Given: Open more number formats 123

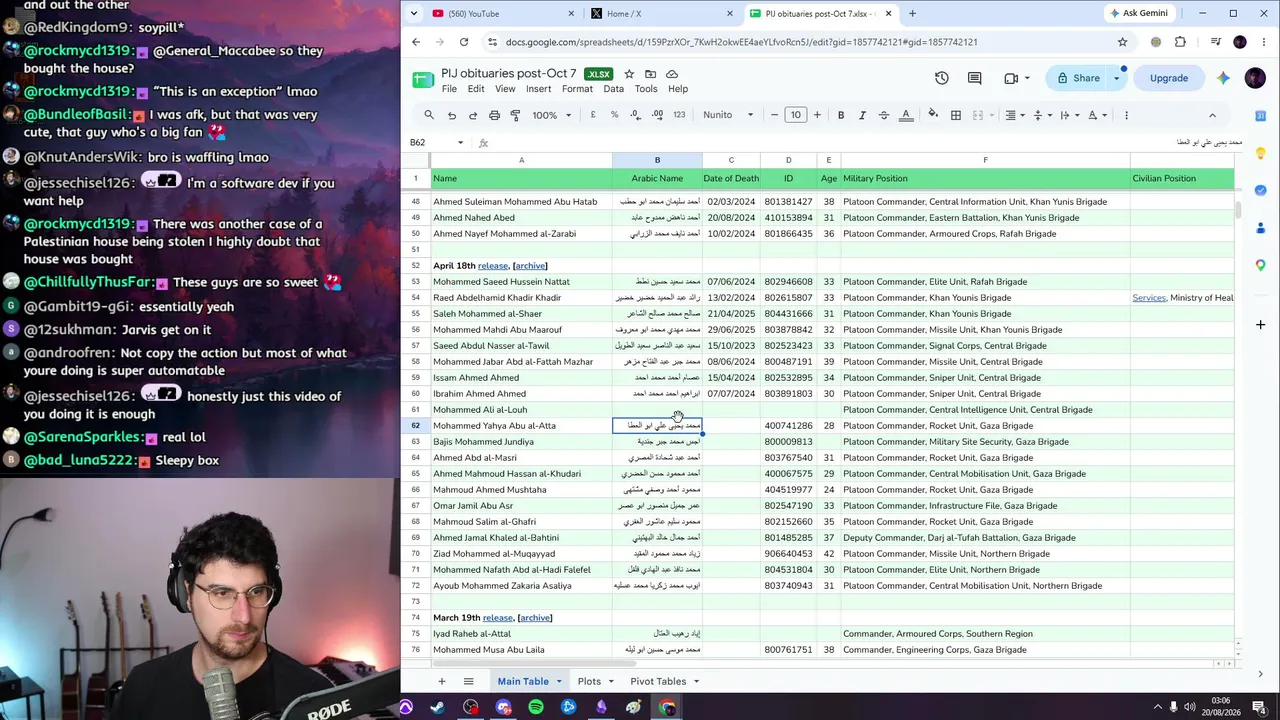Looking at the screenshot, I should point(679,115).
